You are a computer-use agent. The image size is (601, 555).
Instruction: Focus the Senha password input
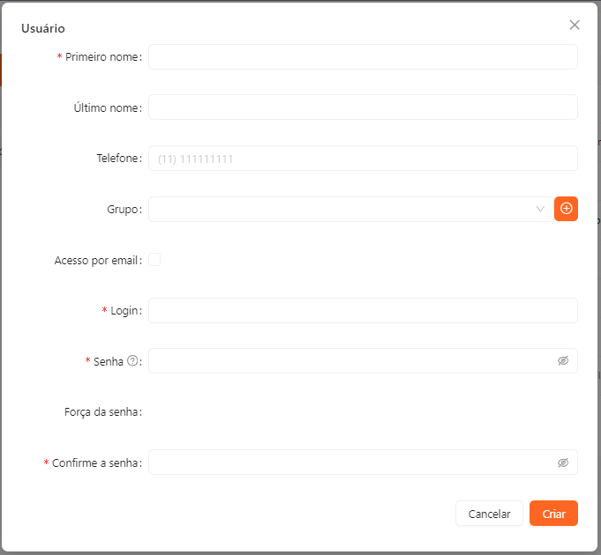click(x=350, y=361)
